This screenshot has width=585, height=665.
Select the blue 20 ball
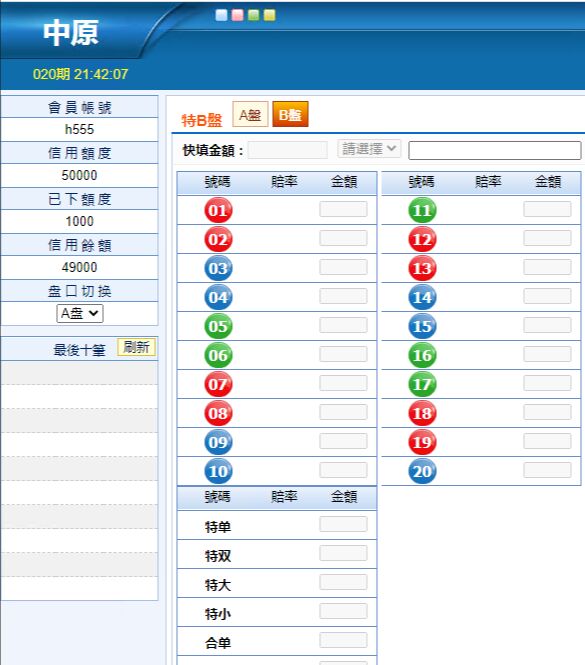pyautogui.click(x=422, y=471)
